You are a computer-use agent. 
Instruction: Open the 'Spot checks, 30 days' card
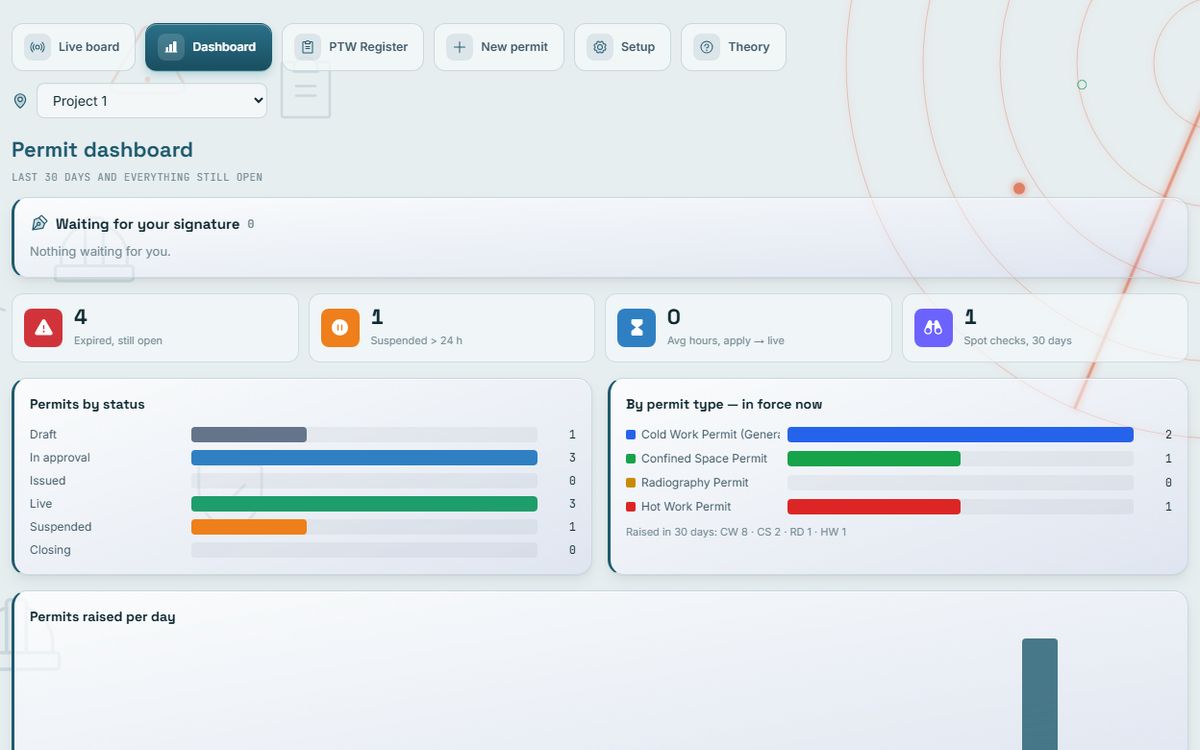1045,328
